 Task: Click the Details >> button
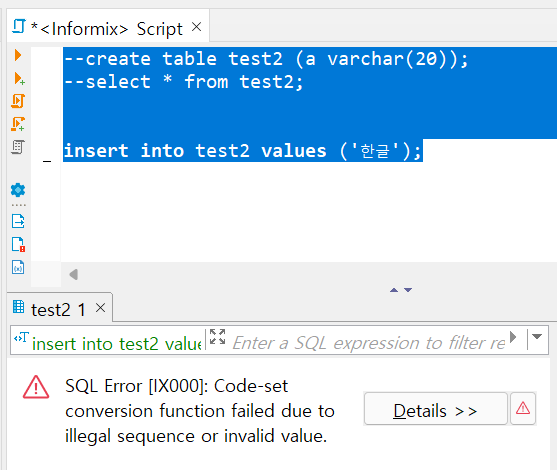(436, 409)
